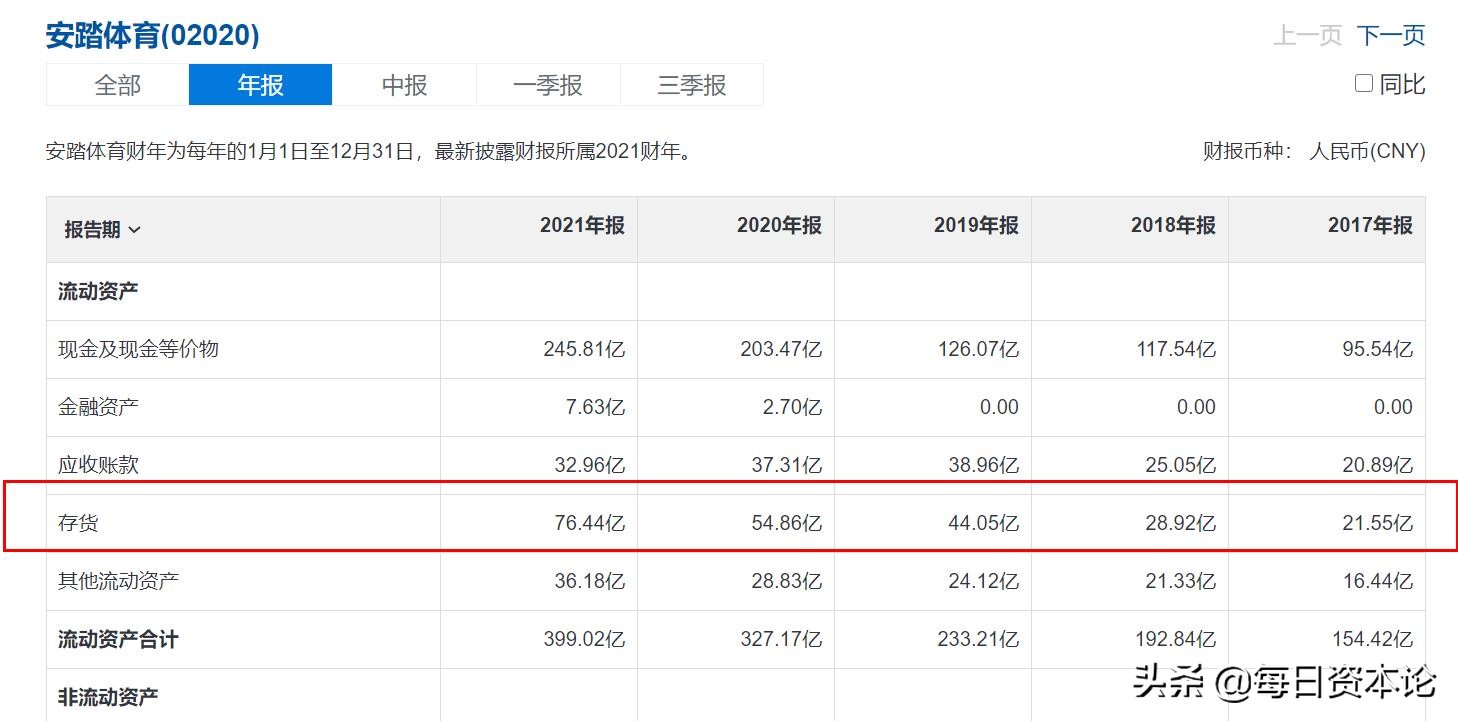Click the 117.54亿 cash value

[1175, 349]
